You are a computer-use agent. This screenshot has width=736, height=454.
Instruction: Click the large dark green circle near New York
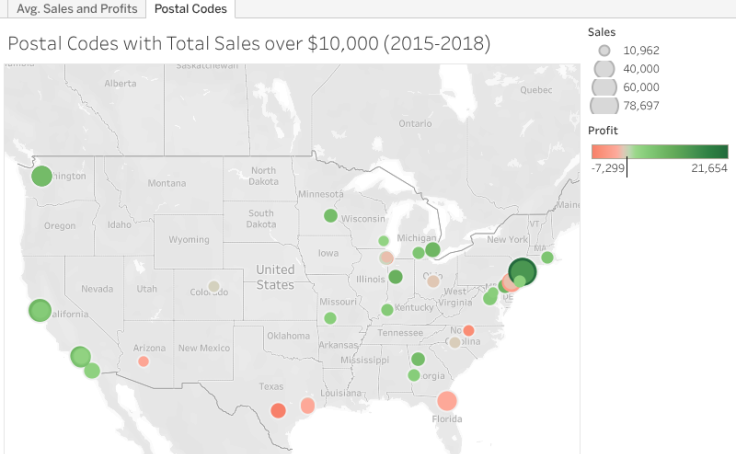pos(522,271)
